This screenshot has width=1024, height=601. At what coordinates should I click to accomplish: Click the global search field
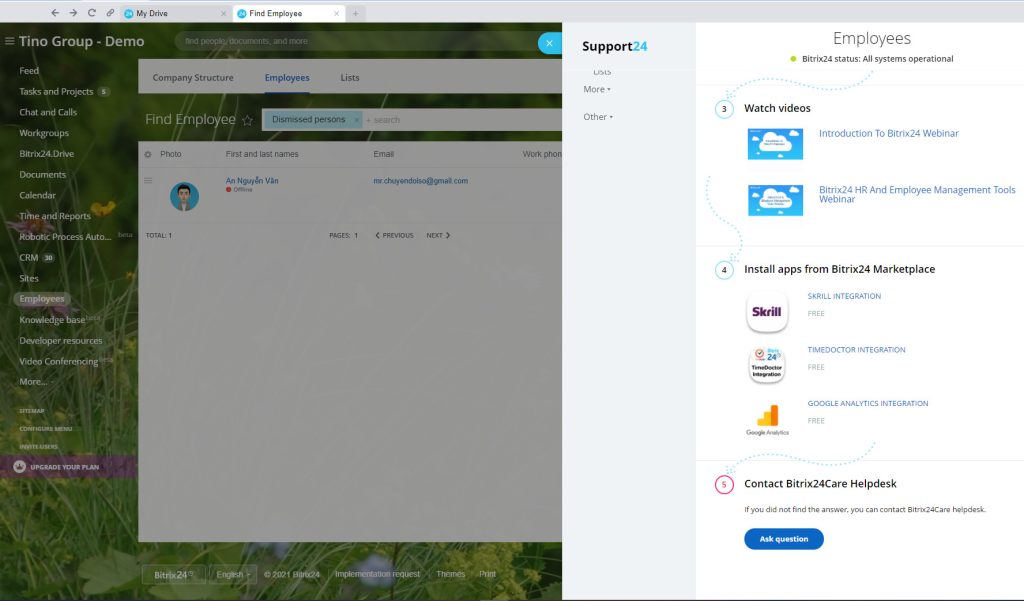pos(356,41)
